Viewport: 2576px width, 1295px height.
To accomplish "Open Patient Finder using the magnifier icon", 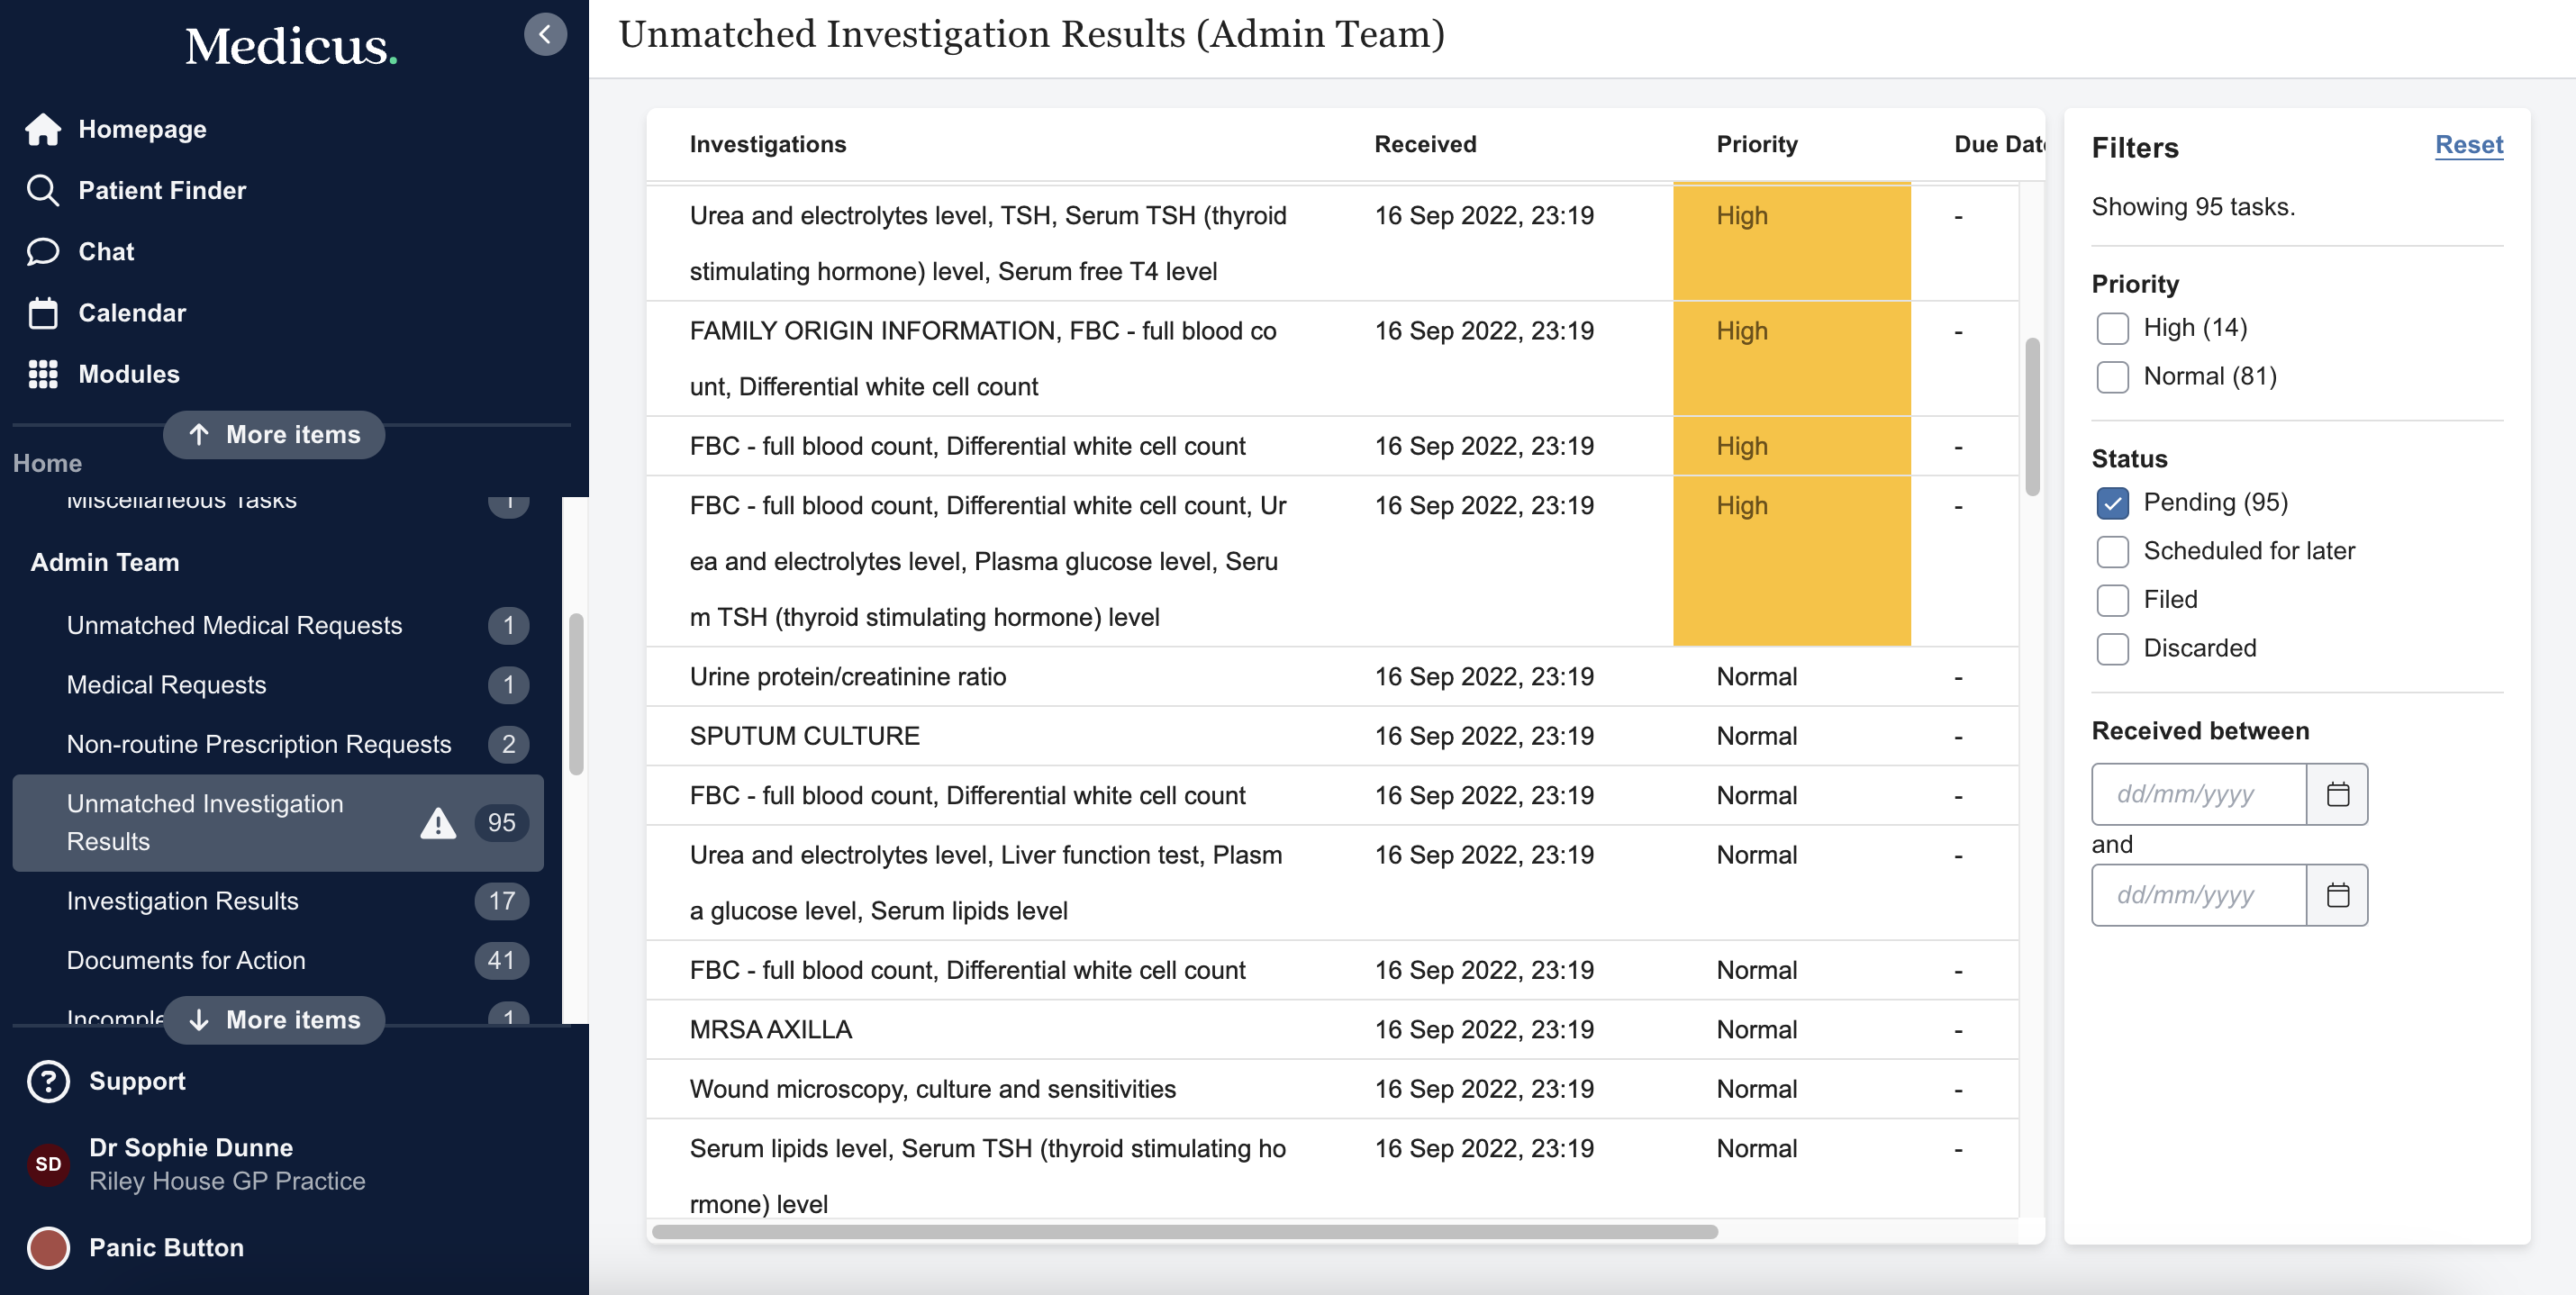I will click(x=44, y=190).
